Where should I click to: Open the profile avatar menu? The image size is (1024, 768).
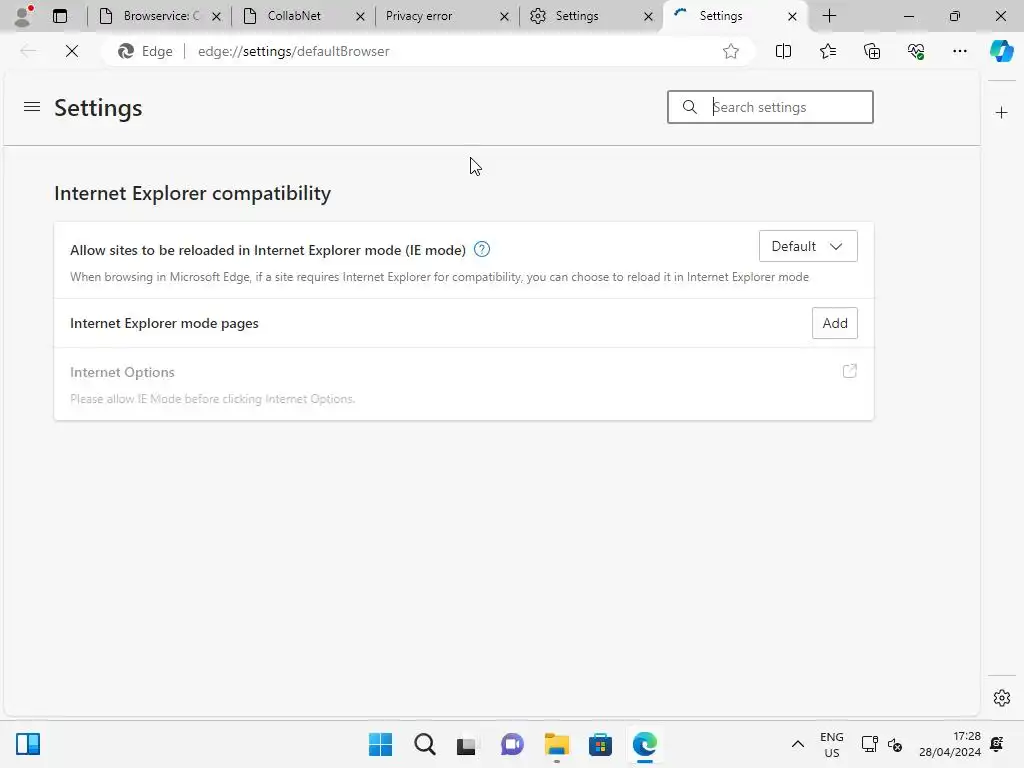[24, 16]
